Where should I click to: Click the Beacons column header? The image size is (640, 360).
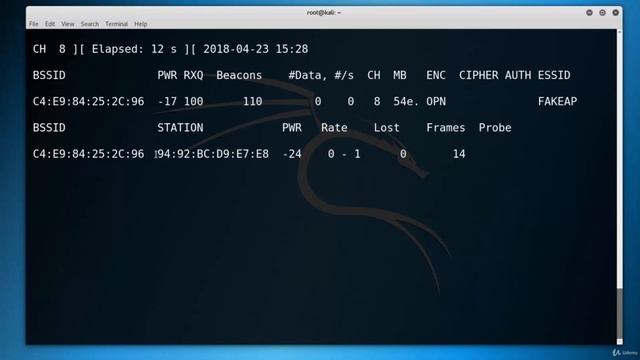coord(239,76)
